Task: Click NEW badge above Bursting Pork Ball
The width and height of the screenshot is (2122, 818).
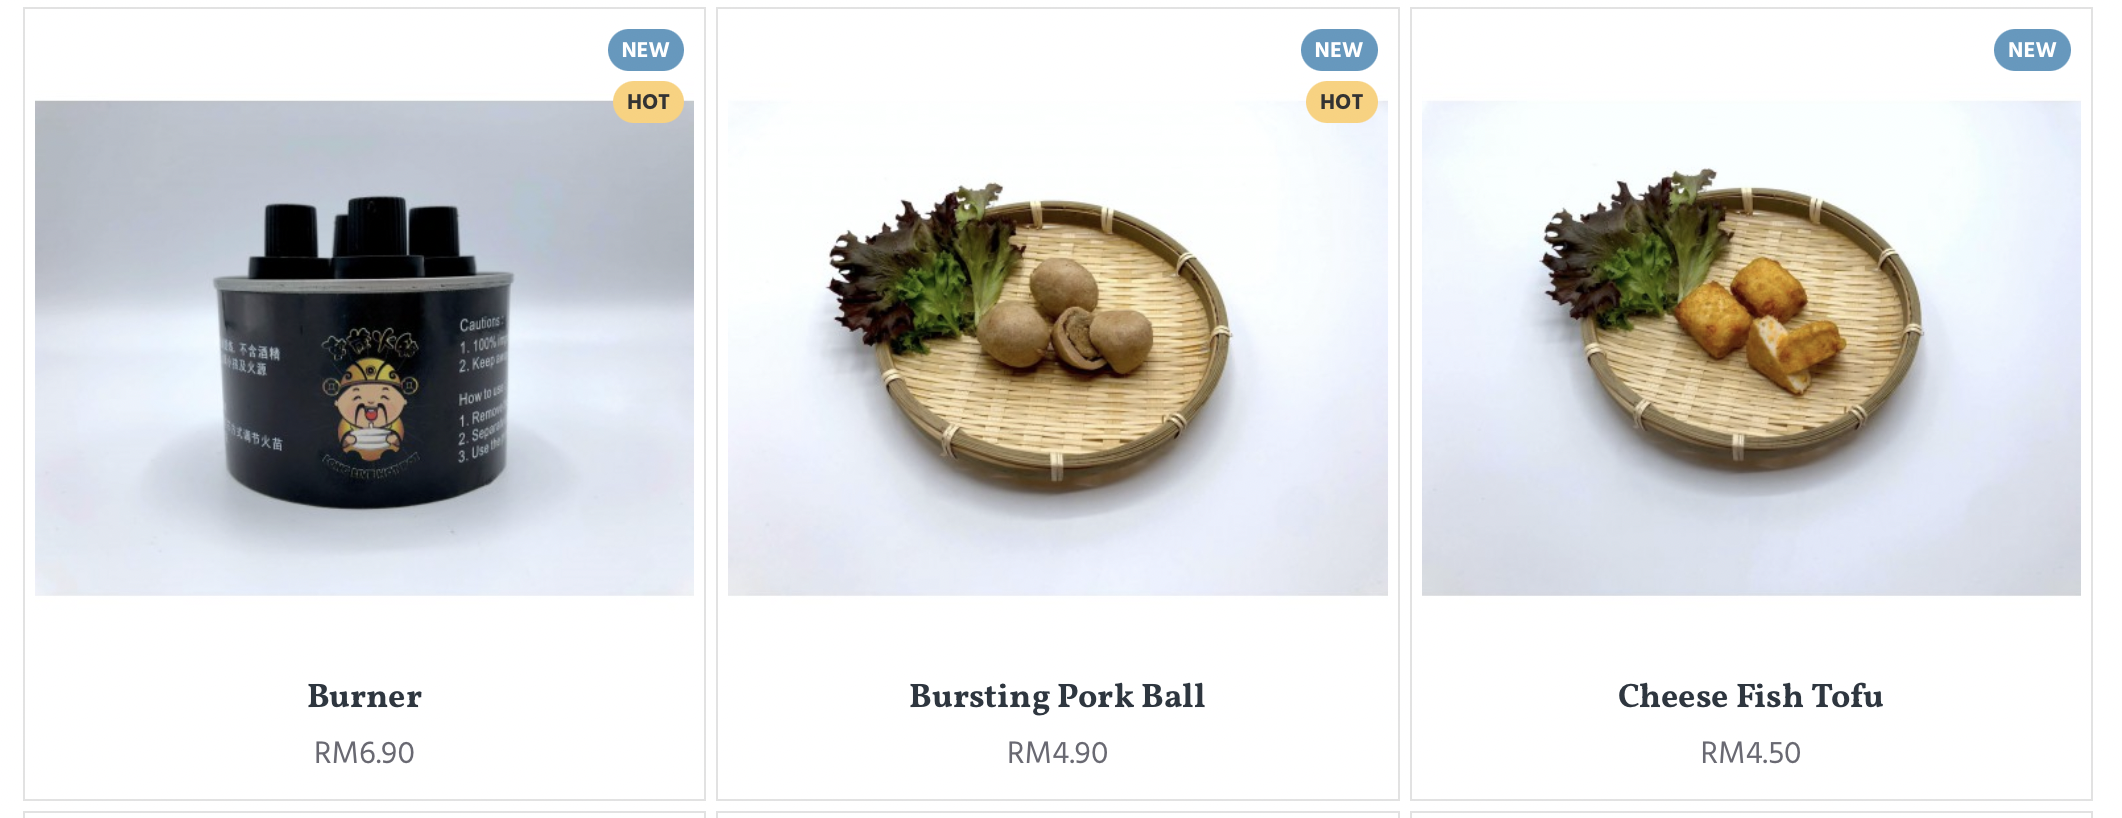Action: (x=1338, y=50)
